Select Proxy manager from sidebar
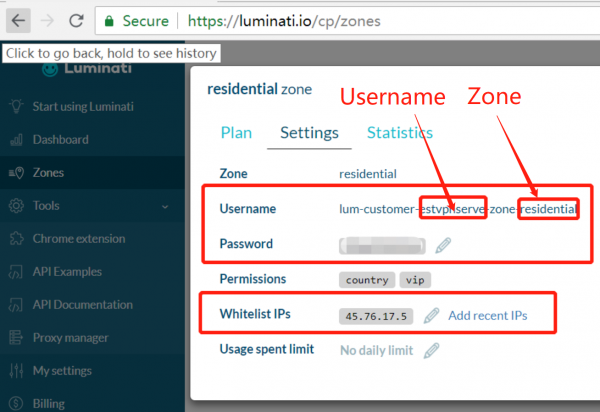 point(70,338)
